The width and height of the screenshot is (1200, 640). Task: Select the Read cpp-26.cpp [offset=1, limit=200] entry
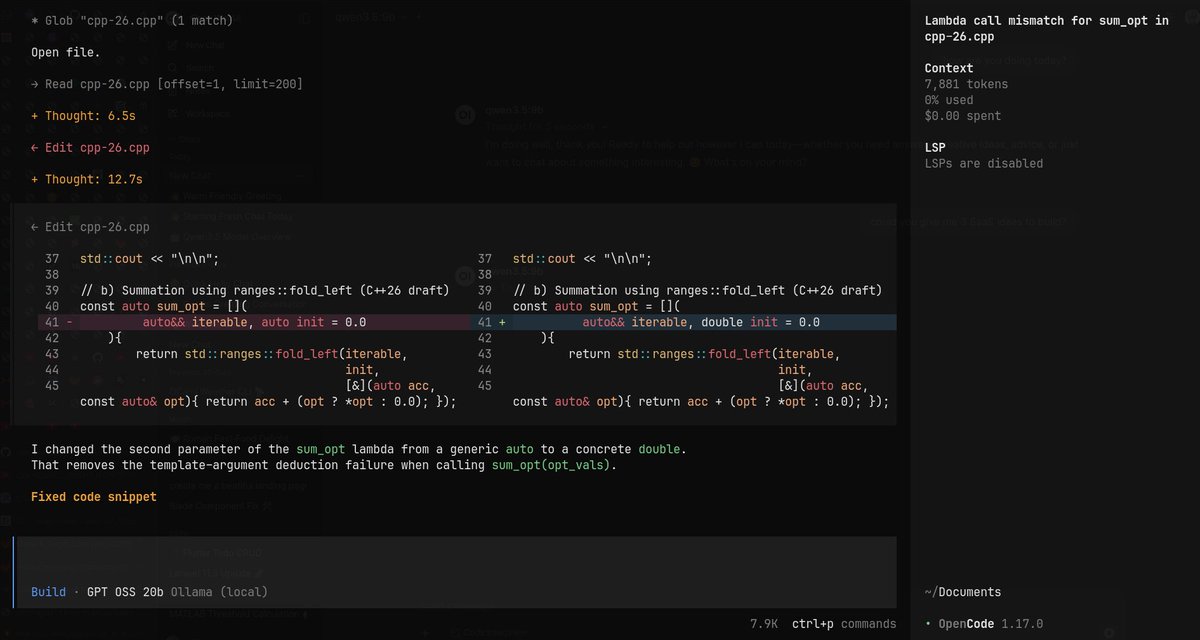(167, 84)
